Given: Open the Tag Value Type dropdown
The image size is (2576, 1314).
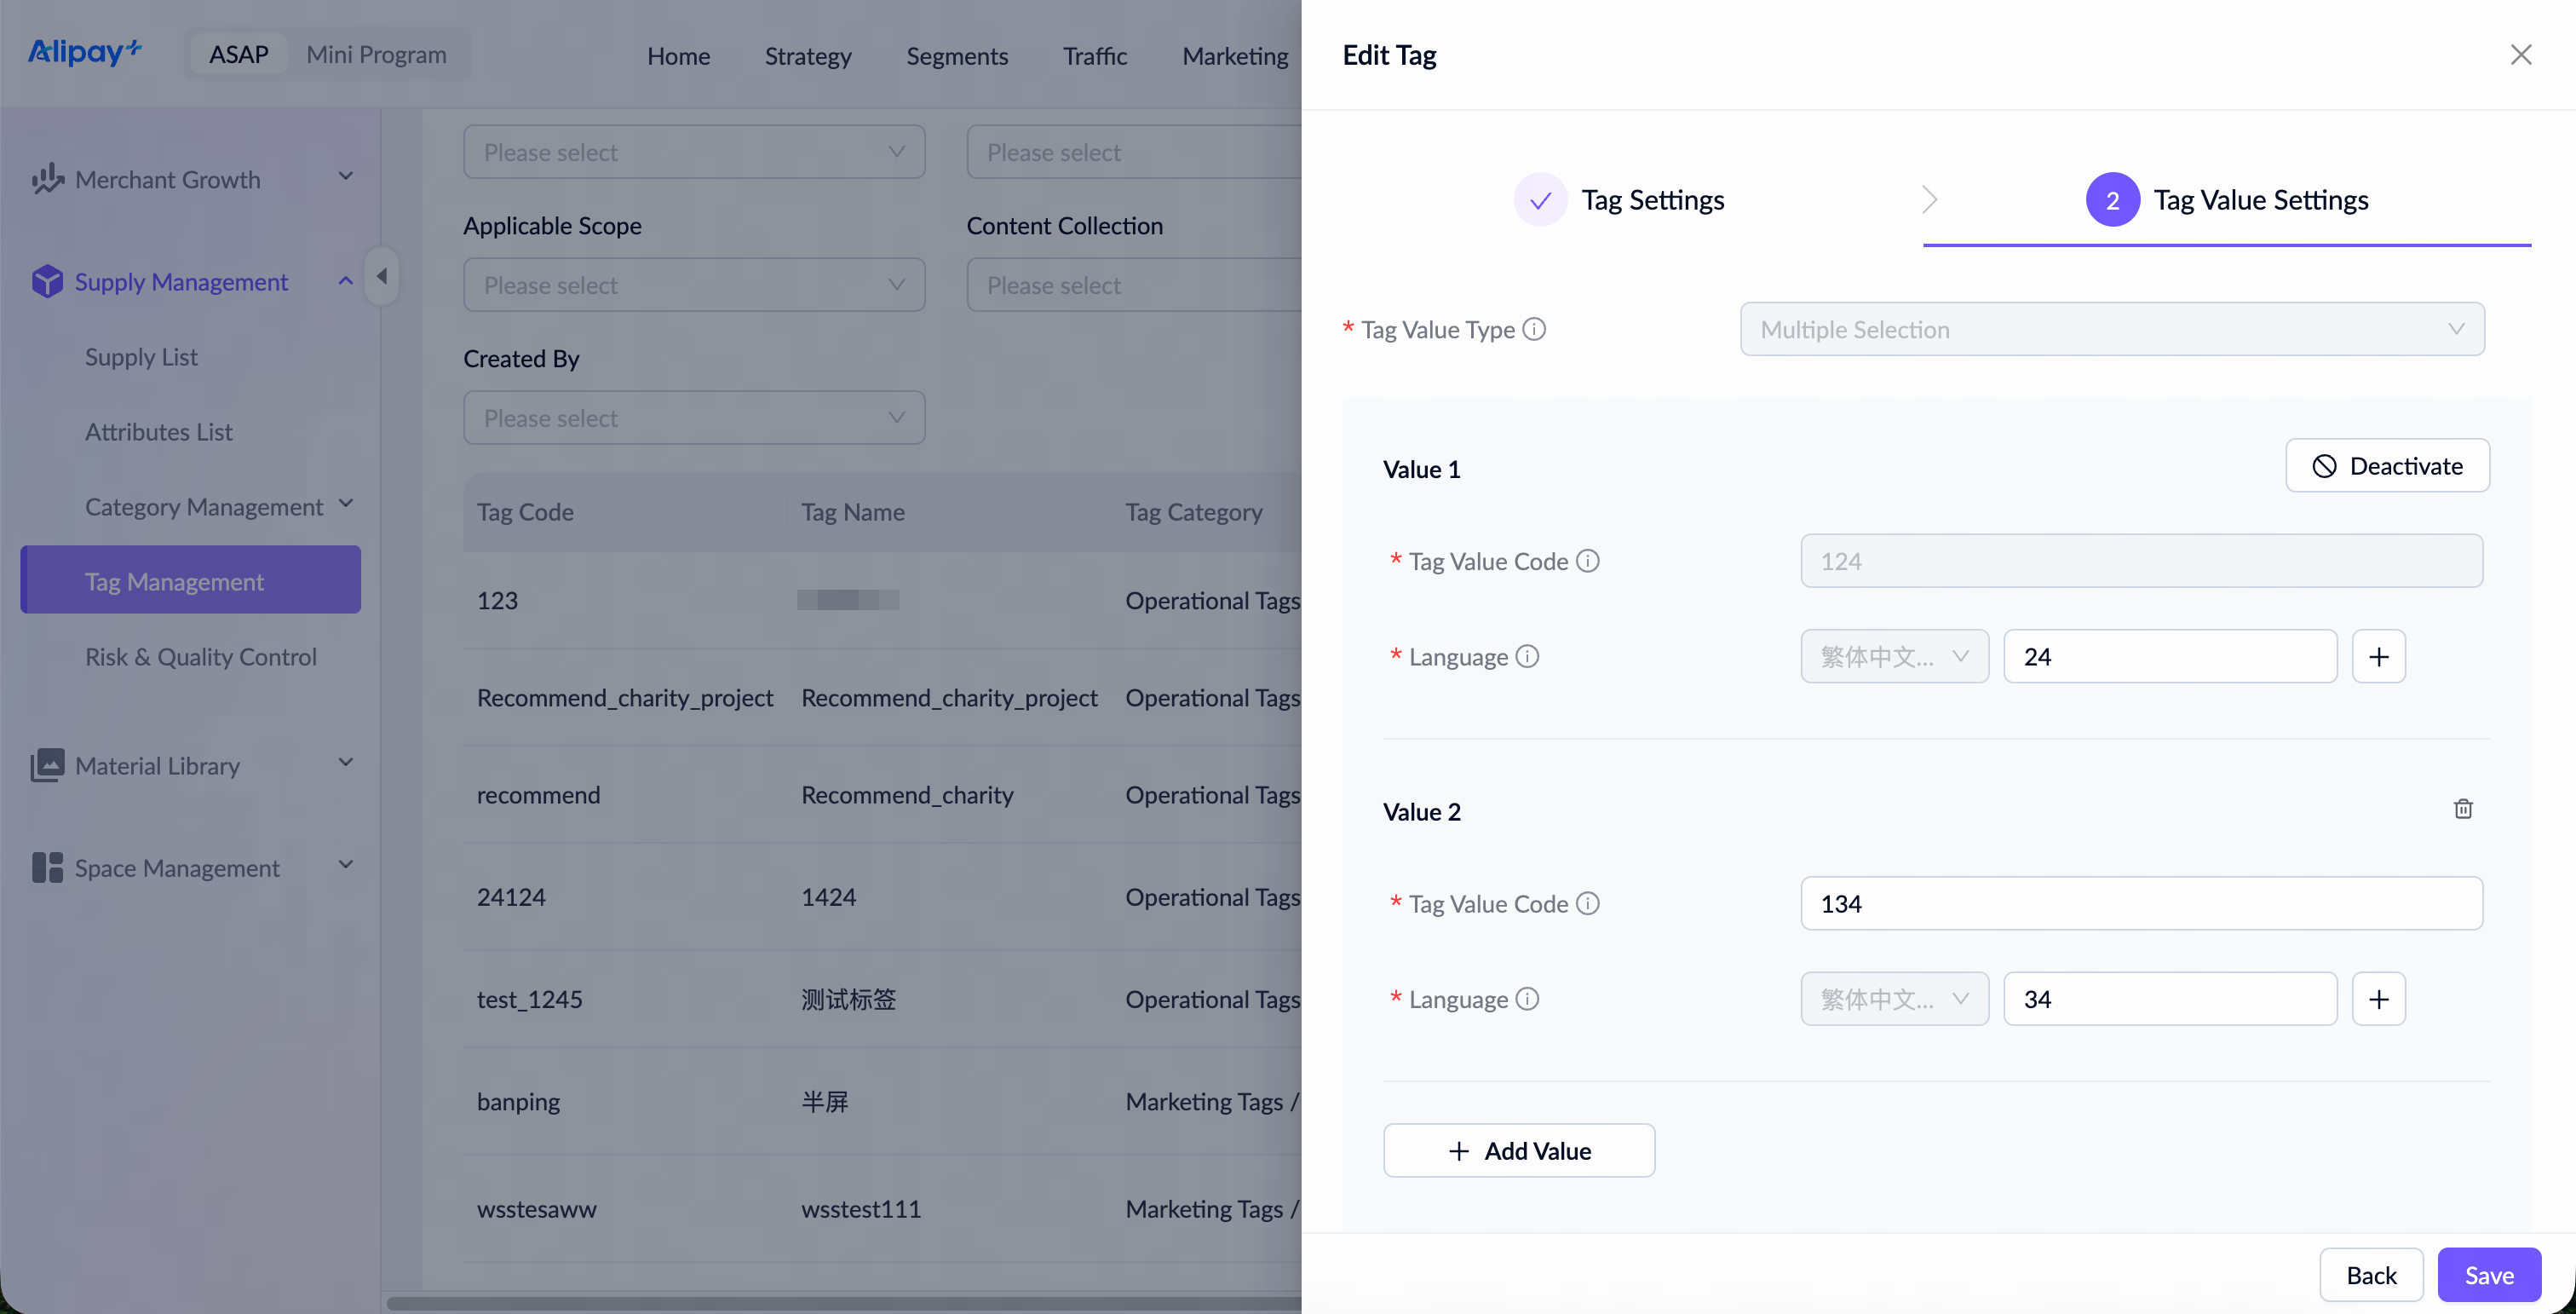Looking at the screenshot, I should [2112, 329].
